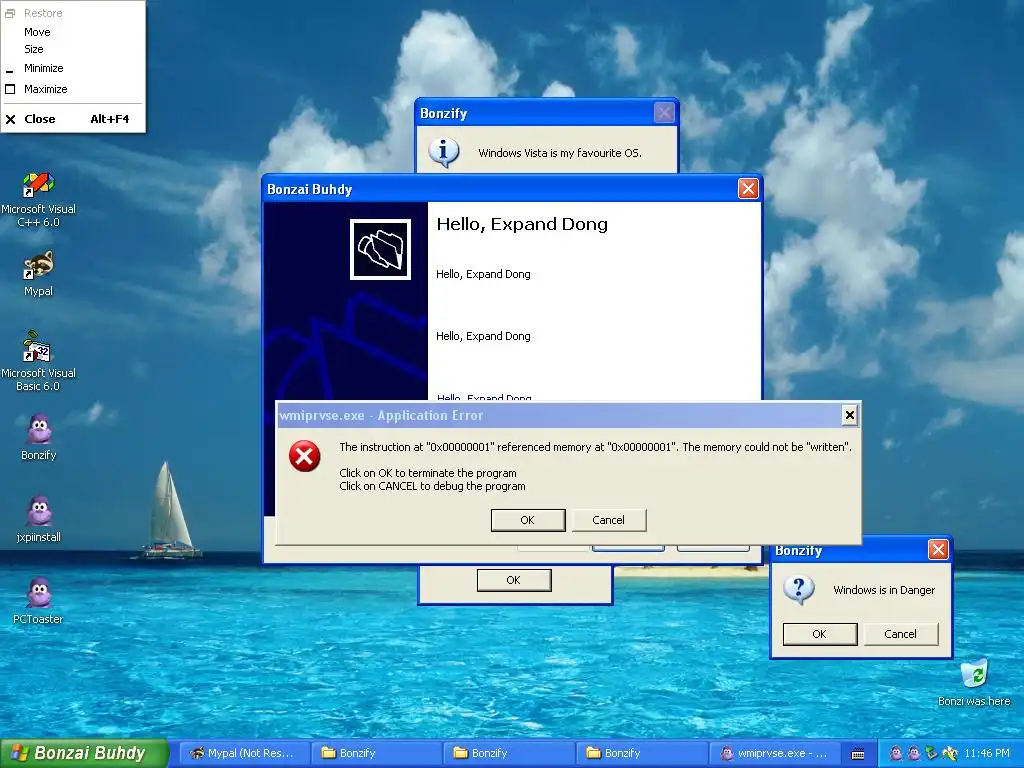Click the 'Windows Vista is my favourite OS.' message
Viewport: 1024px width, 768px height.
point(560,153)
